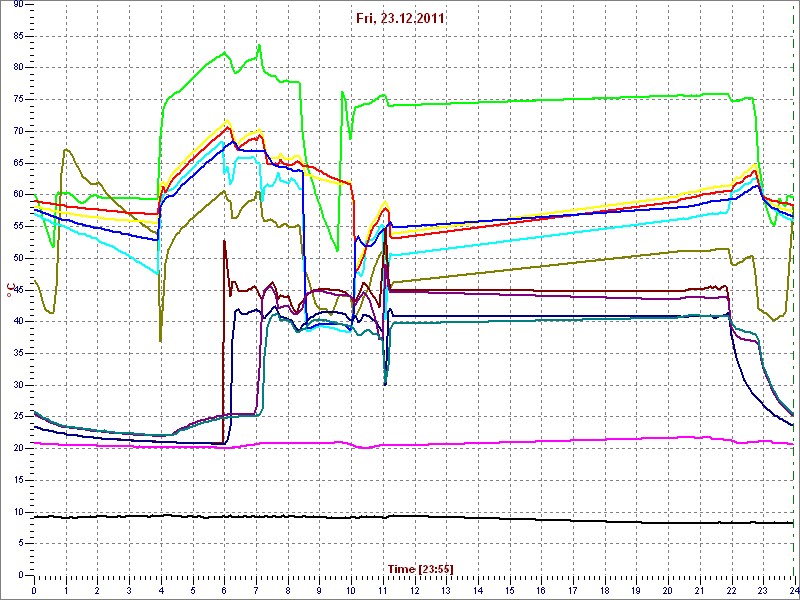Image resolution: width=800 pixels, height=600 pixels.
Task: Select the 40 value on the temperature axis
Action: pyautogui.click(x=18, y=321)
